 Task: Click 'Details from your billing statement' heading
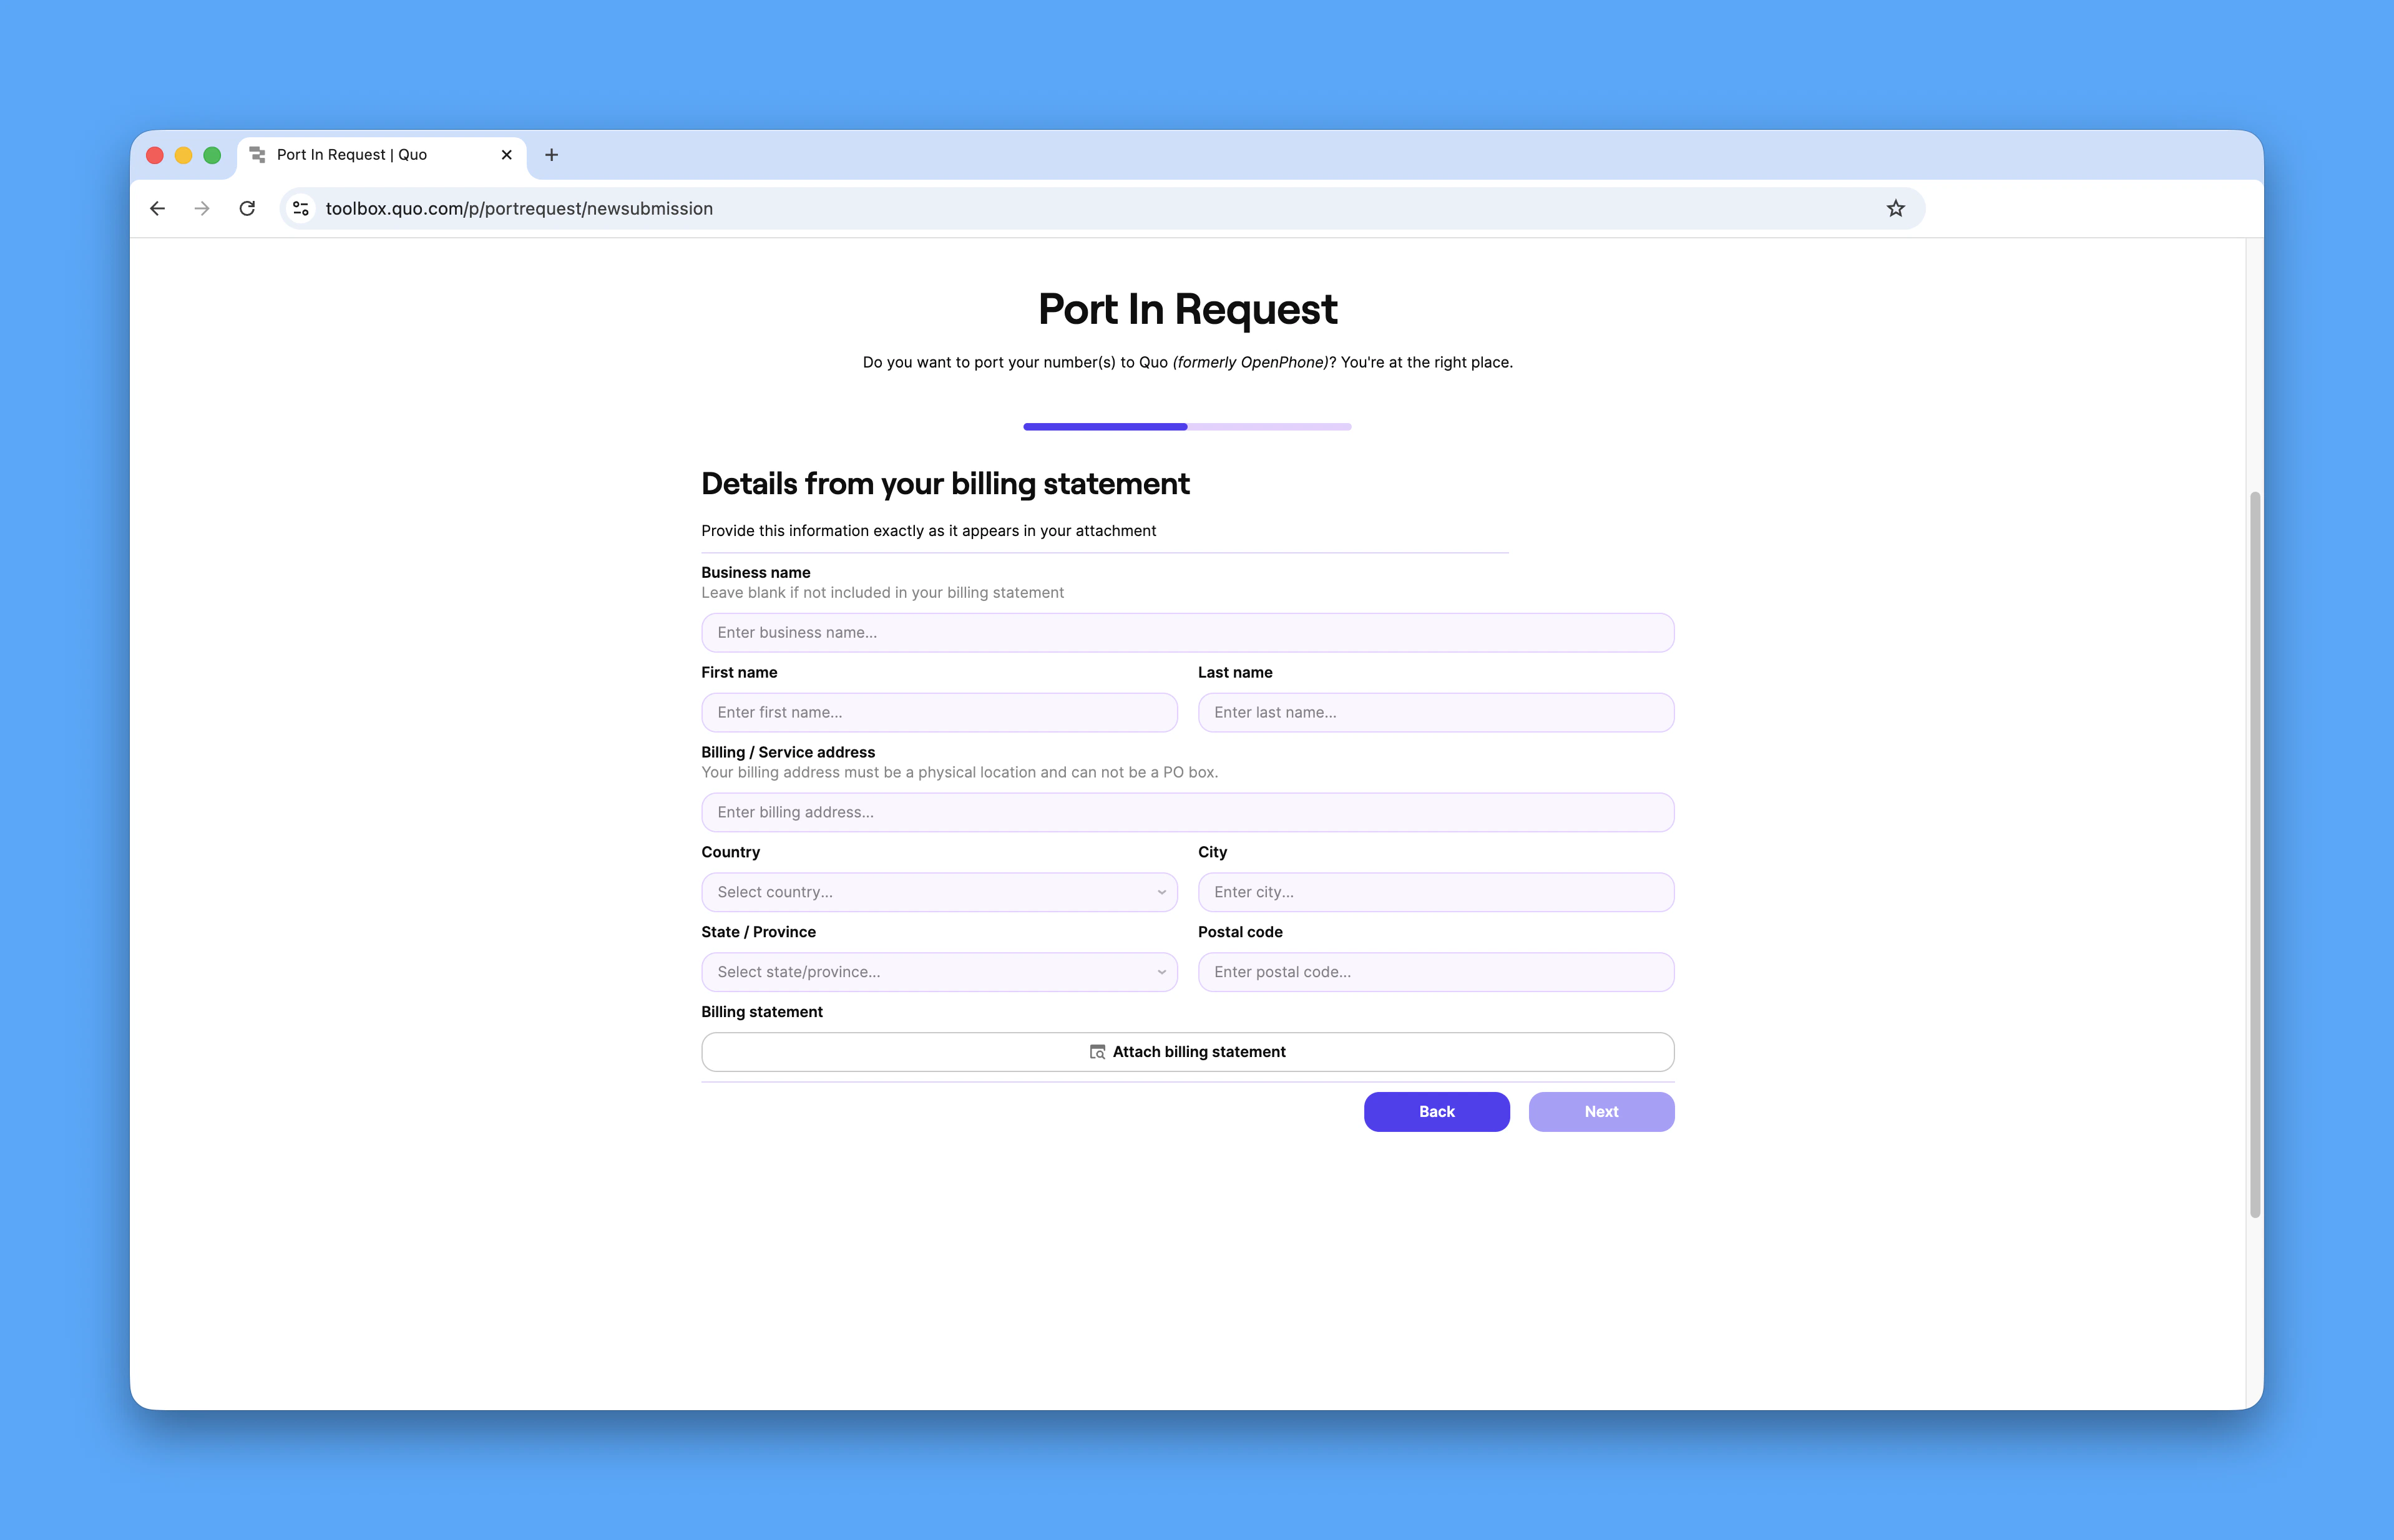tap(945, 484)
